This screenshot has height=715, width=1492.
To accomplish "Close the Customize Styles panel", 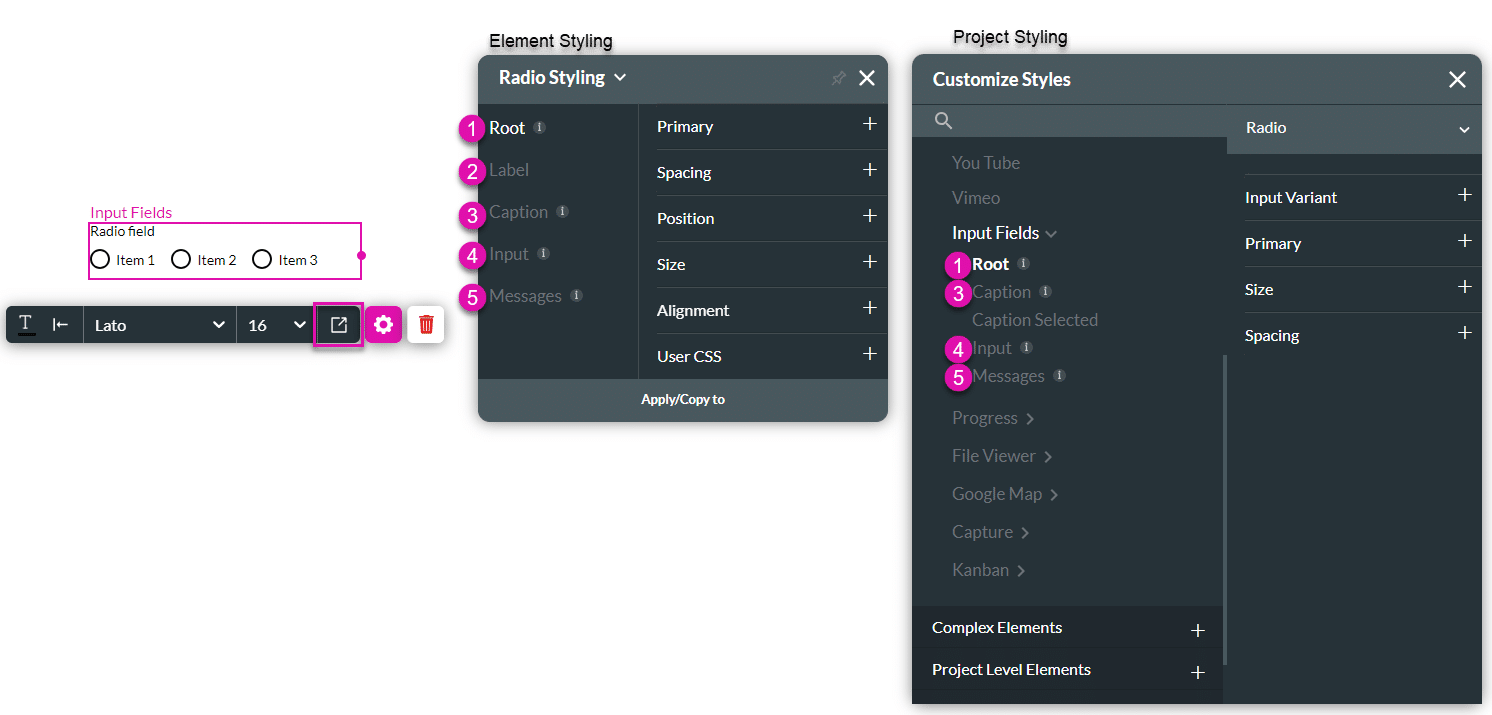I will point(1457,80).
